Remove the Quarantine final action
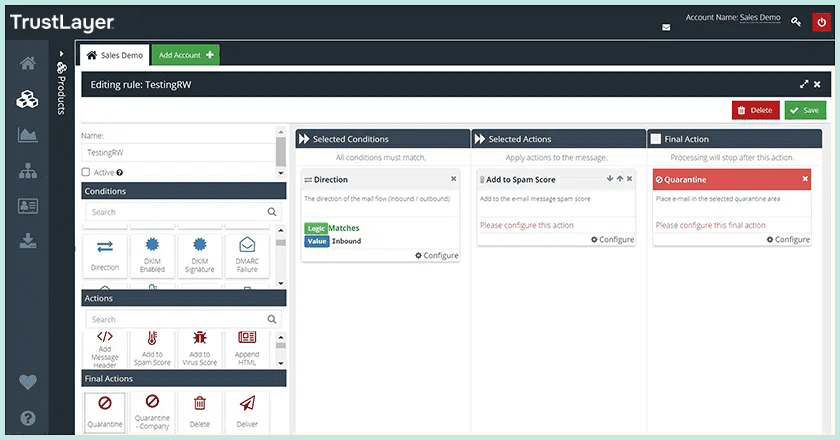 tap(805, 179)
